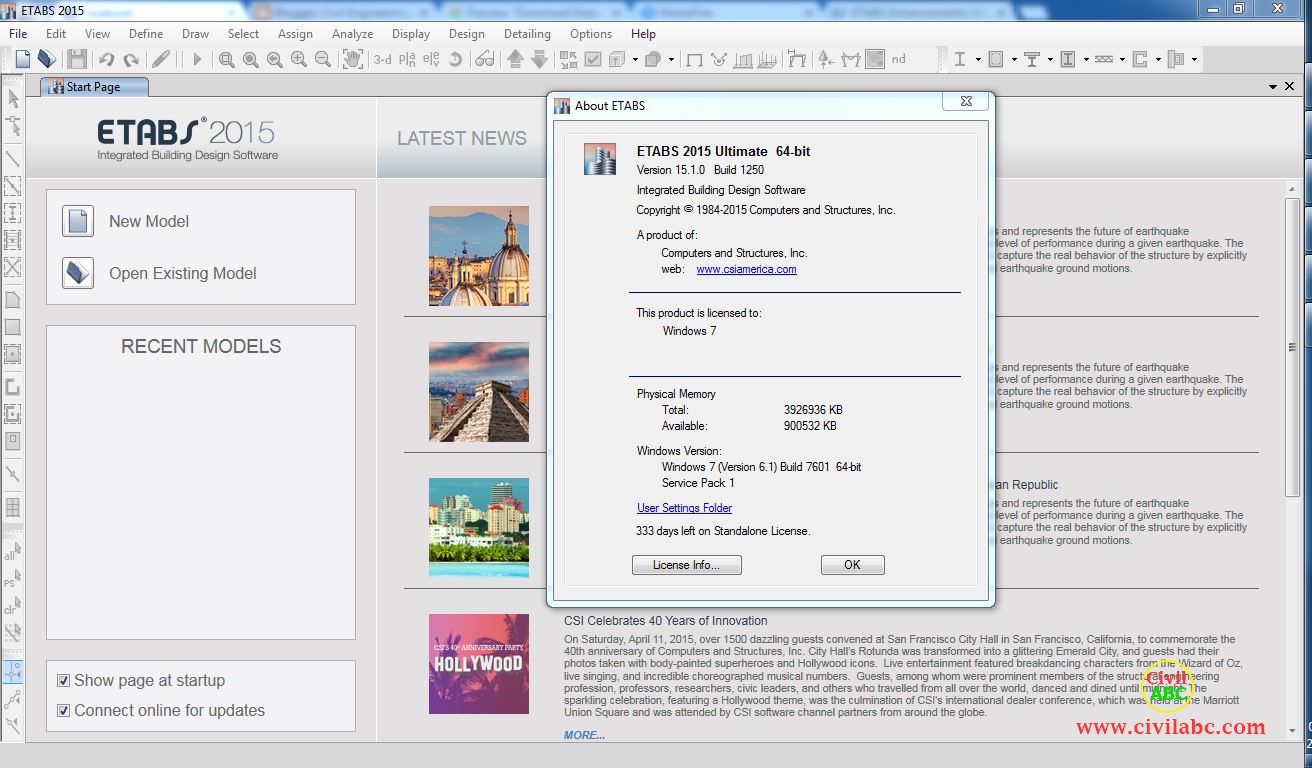The width and height of the screenshot is (1312, 768).
Task: Click OK in About ETABS dialog
Action: (x=852, y=565)
